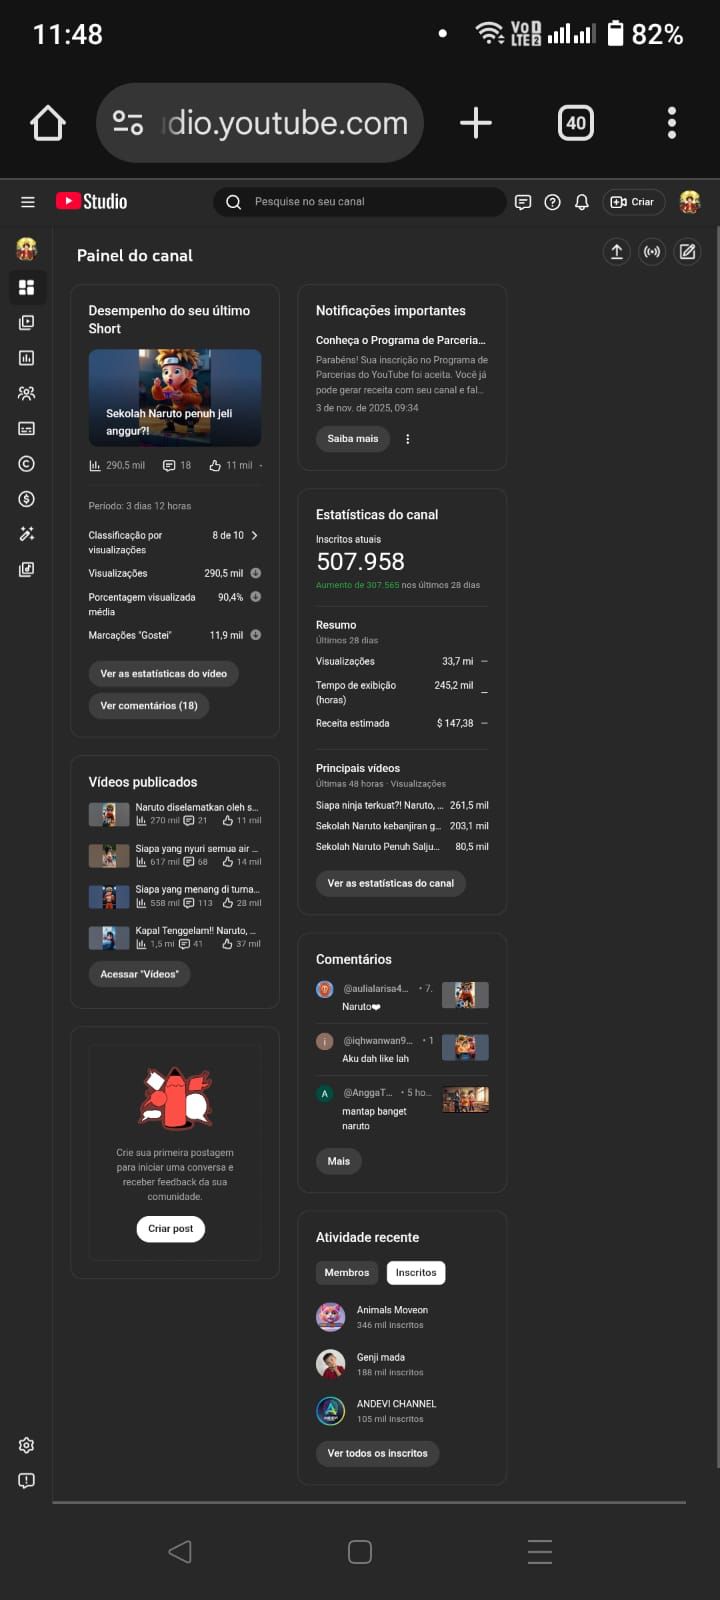Open the Content icon in the sidebar
The height and width of the screenshot is (1600, 720).
[27, 323]
